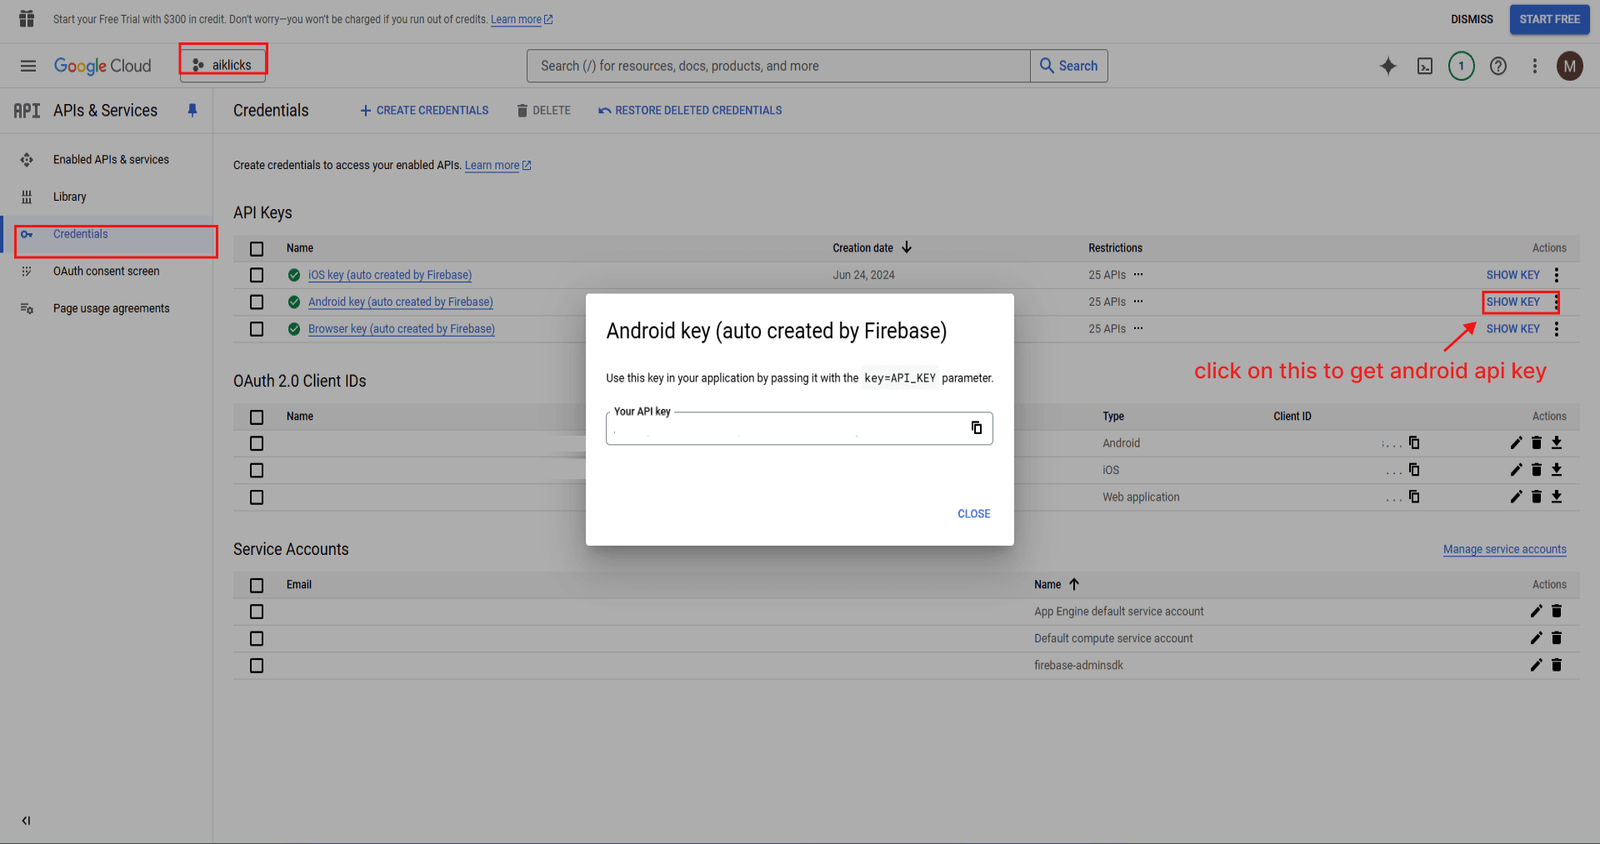Copy the API key in the dialog

[976, 428]
